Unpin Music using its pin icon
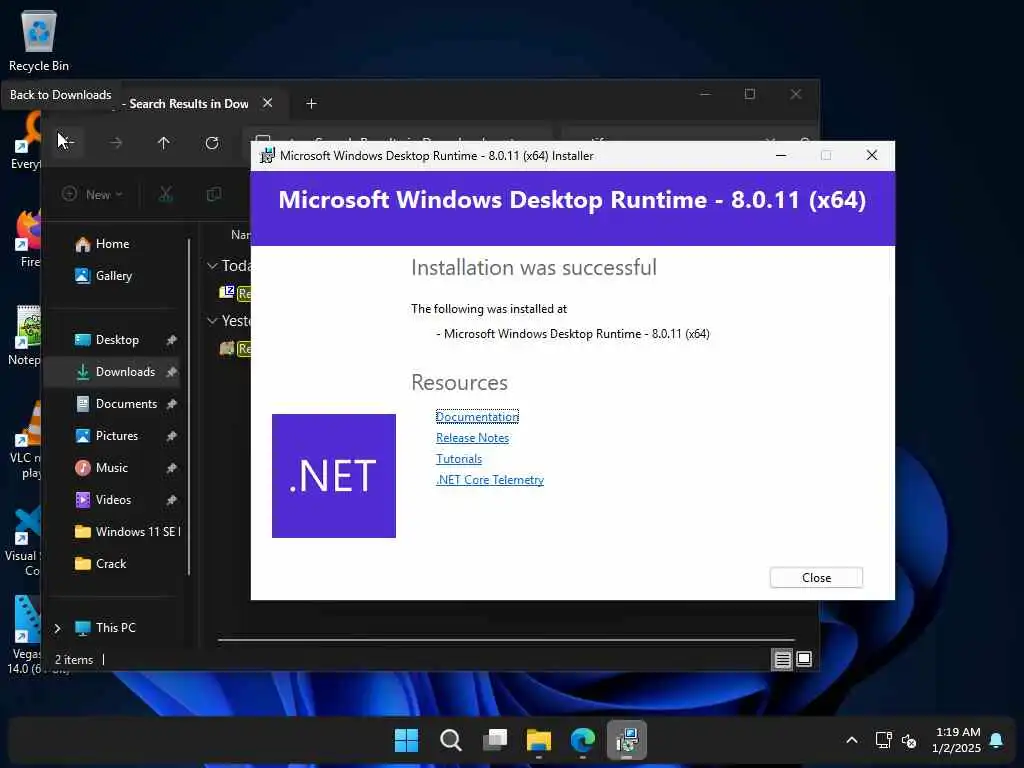This screenshot has height=768, width=1024. point(171,468)
